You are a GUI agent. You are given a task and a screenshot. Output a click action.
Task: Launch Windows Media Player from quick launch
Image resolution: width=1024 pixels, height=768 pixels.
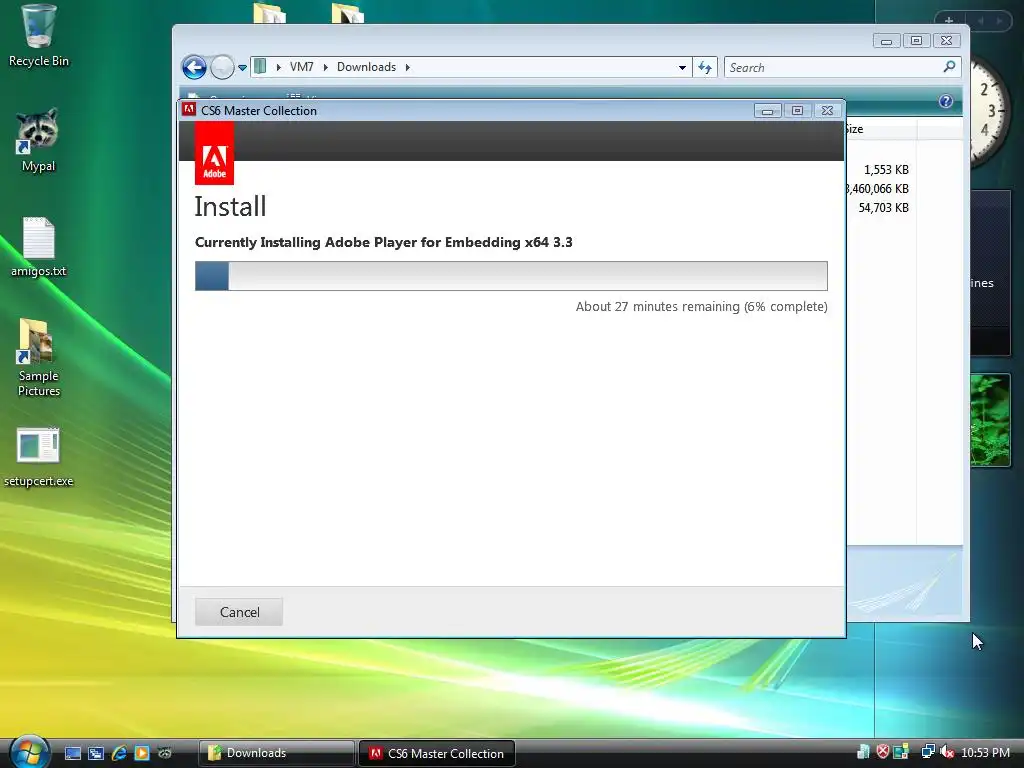[142, 753]
